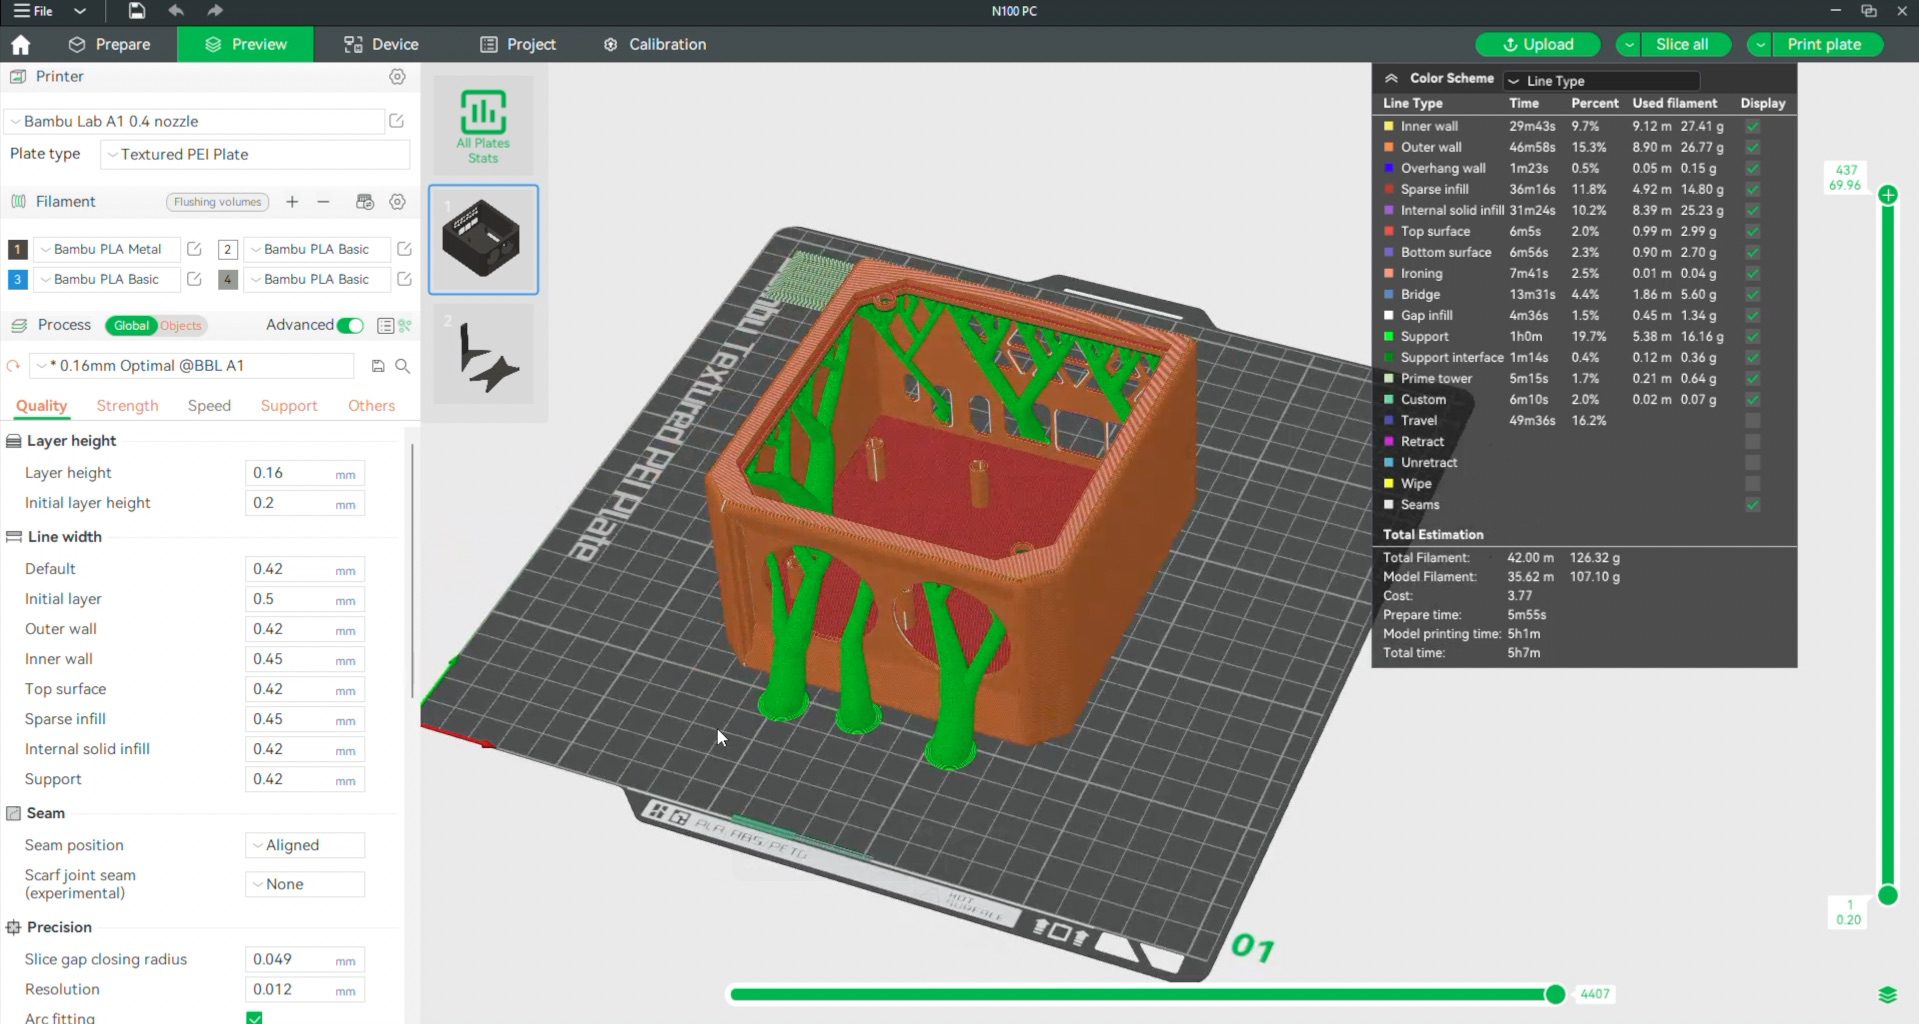Open printer settings gear icon
The width and height of the screenshot is (1919, 1024).
(397, 77)
